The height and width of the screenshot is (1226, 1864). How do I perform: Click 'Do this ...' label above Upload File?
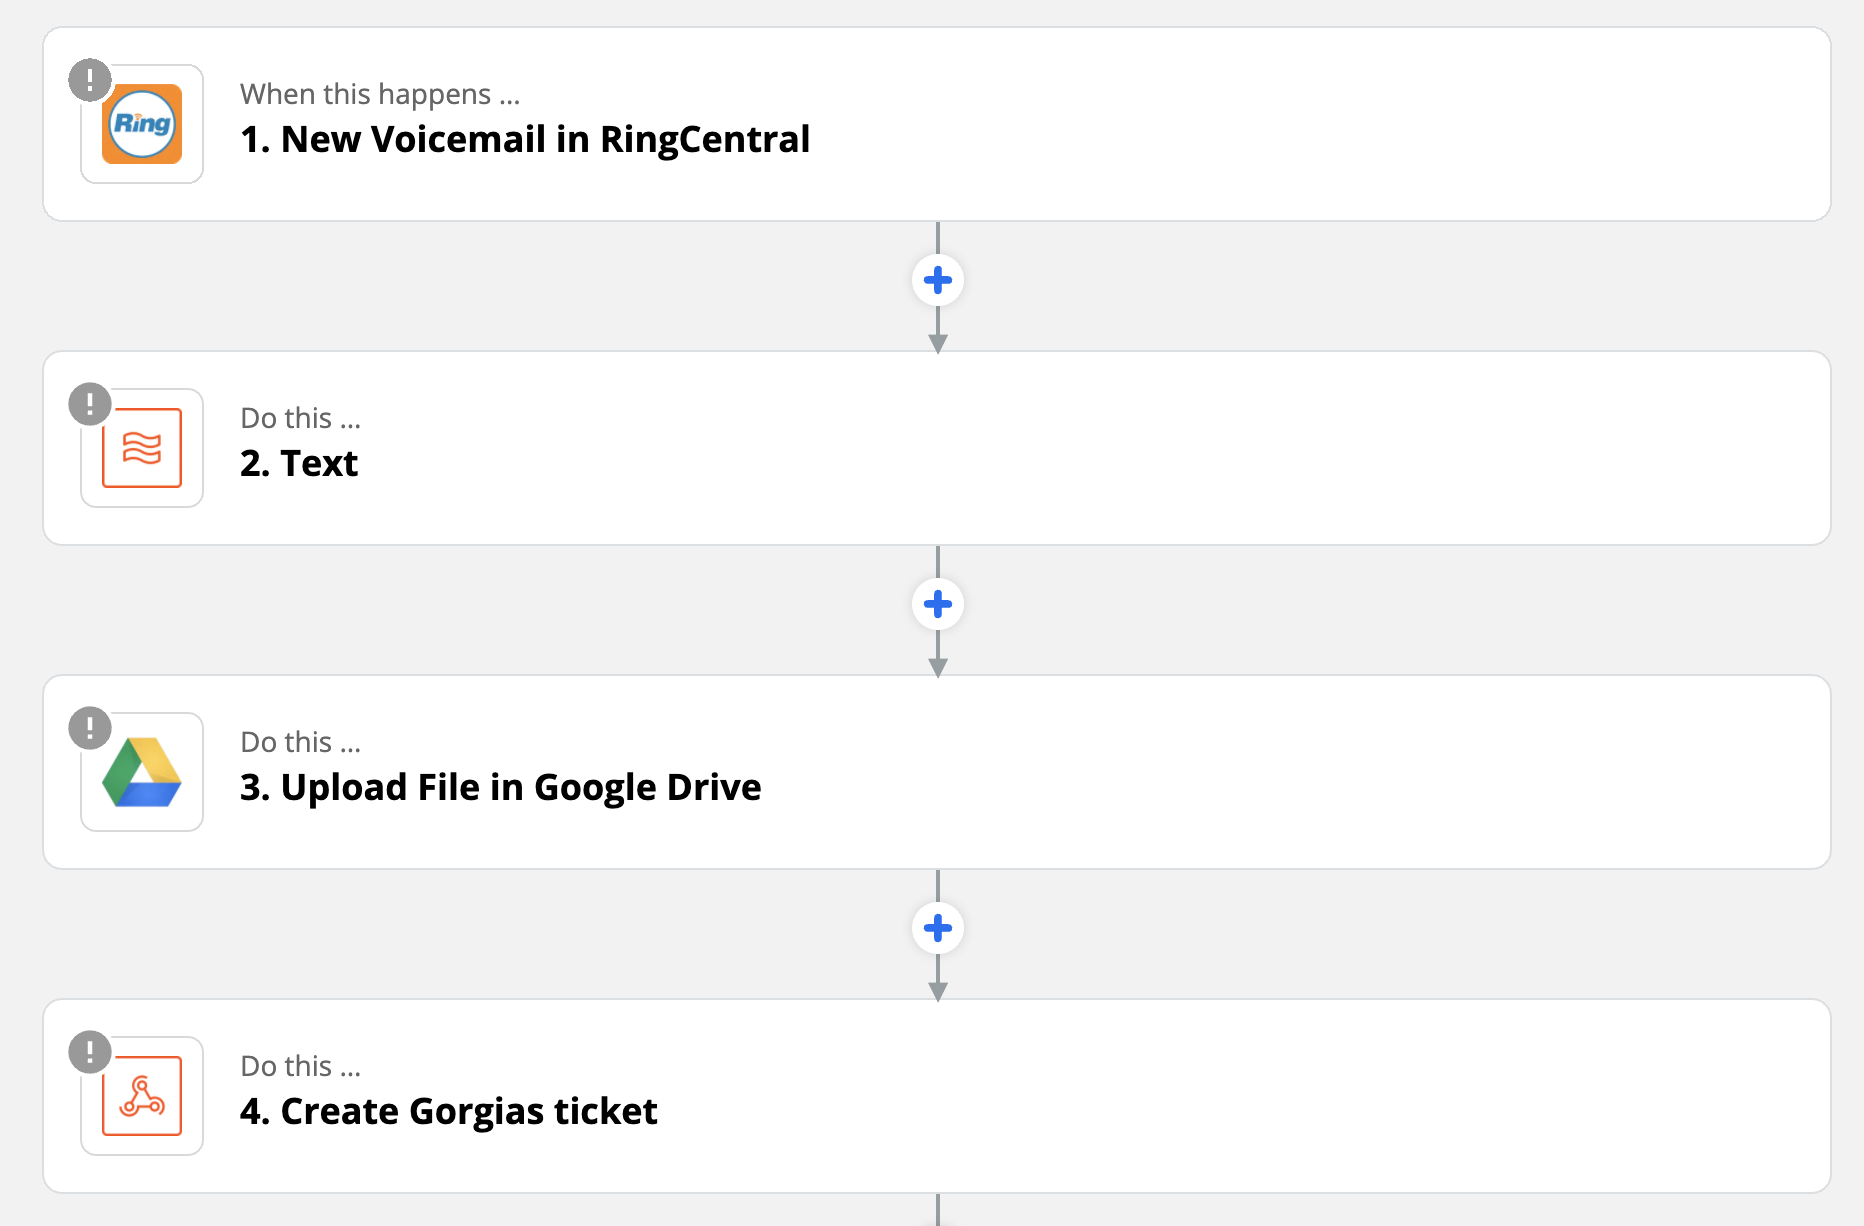(301, 742)
